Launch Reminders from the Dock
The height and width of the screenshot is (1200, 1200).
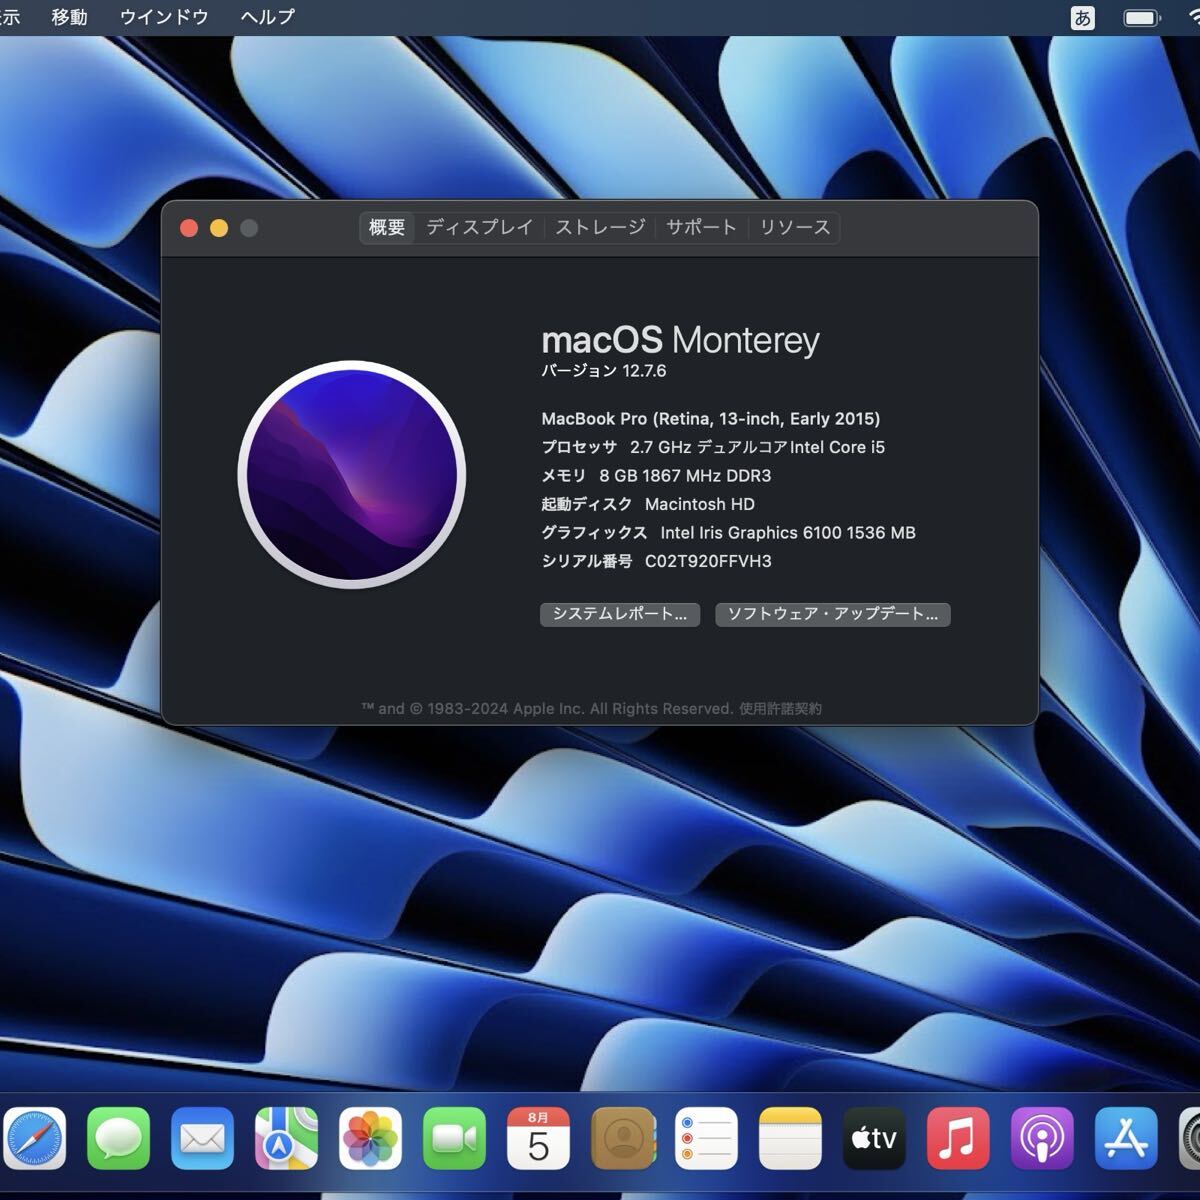(x=706, y=1139)
